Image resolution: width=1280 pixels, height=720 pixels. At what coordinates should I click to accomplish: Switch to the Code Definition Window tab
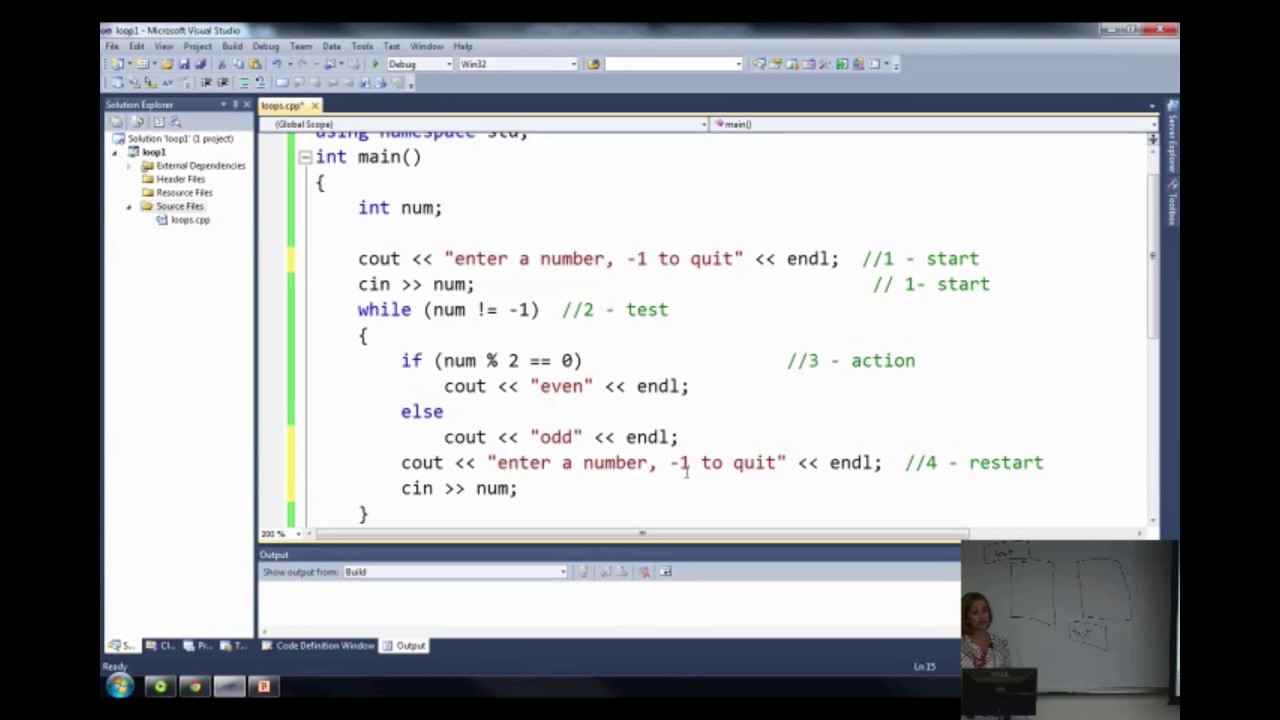tap(318, 646)
